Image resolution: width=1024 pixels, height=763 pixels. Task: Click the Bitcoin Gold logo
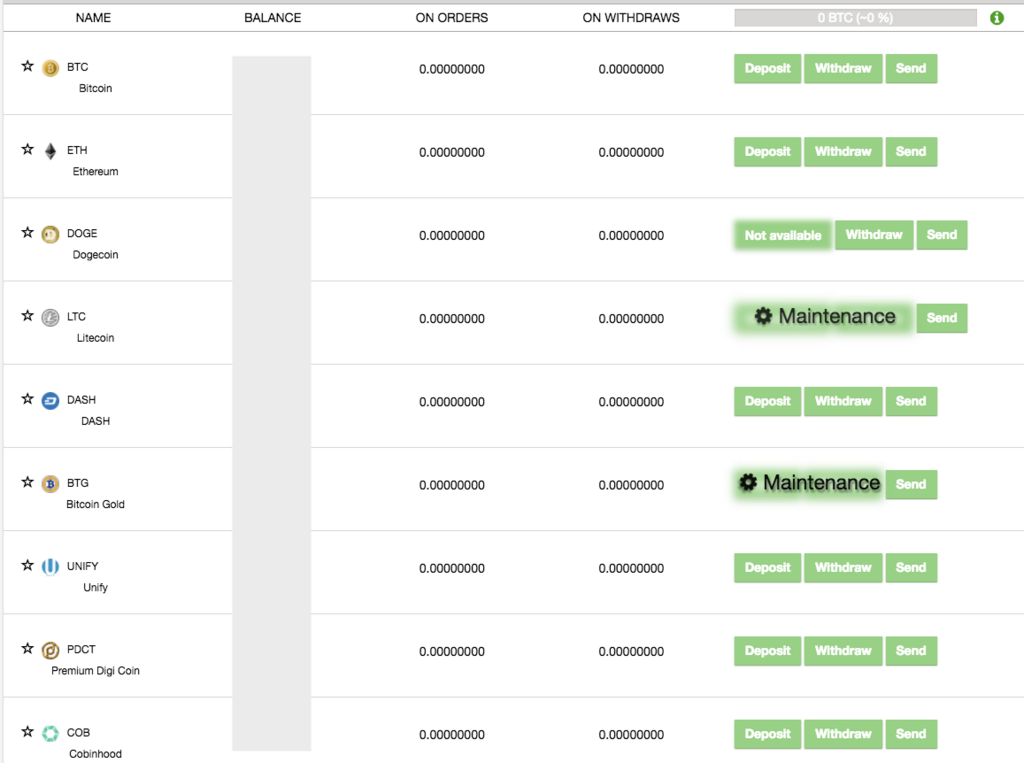[x=50, y=484]
